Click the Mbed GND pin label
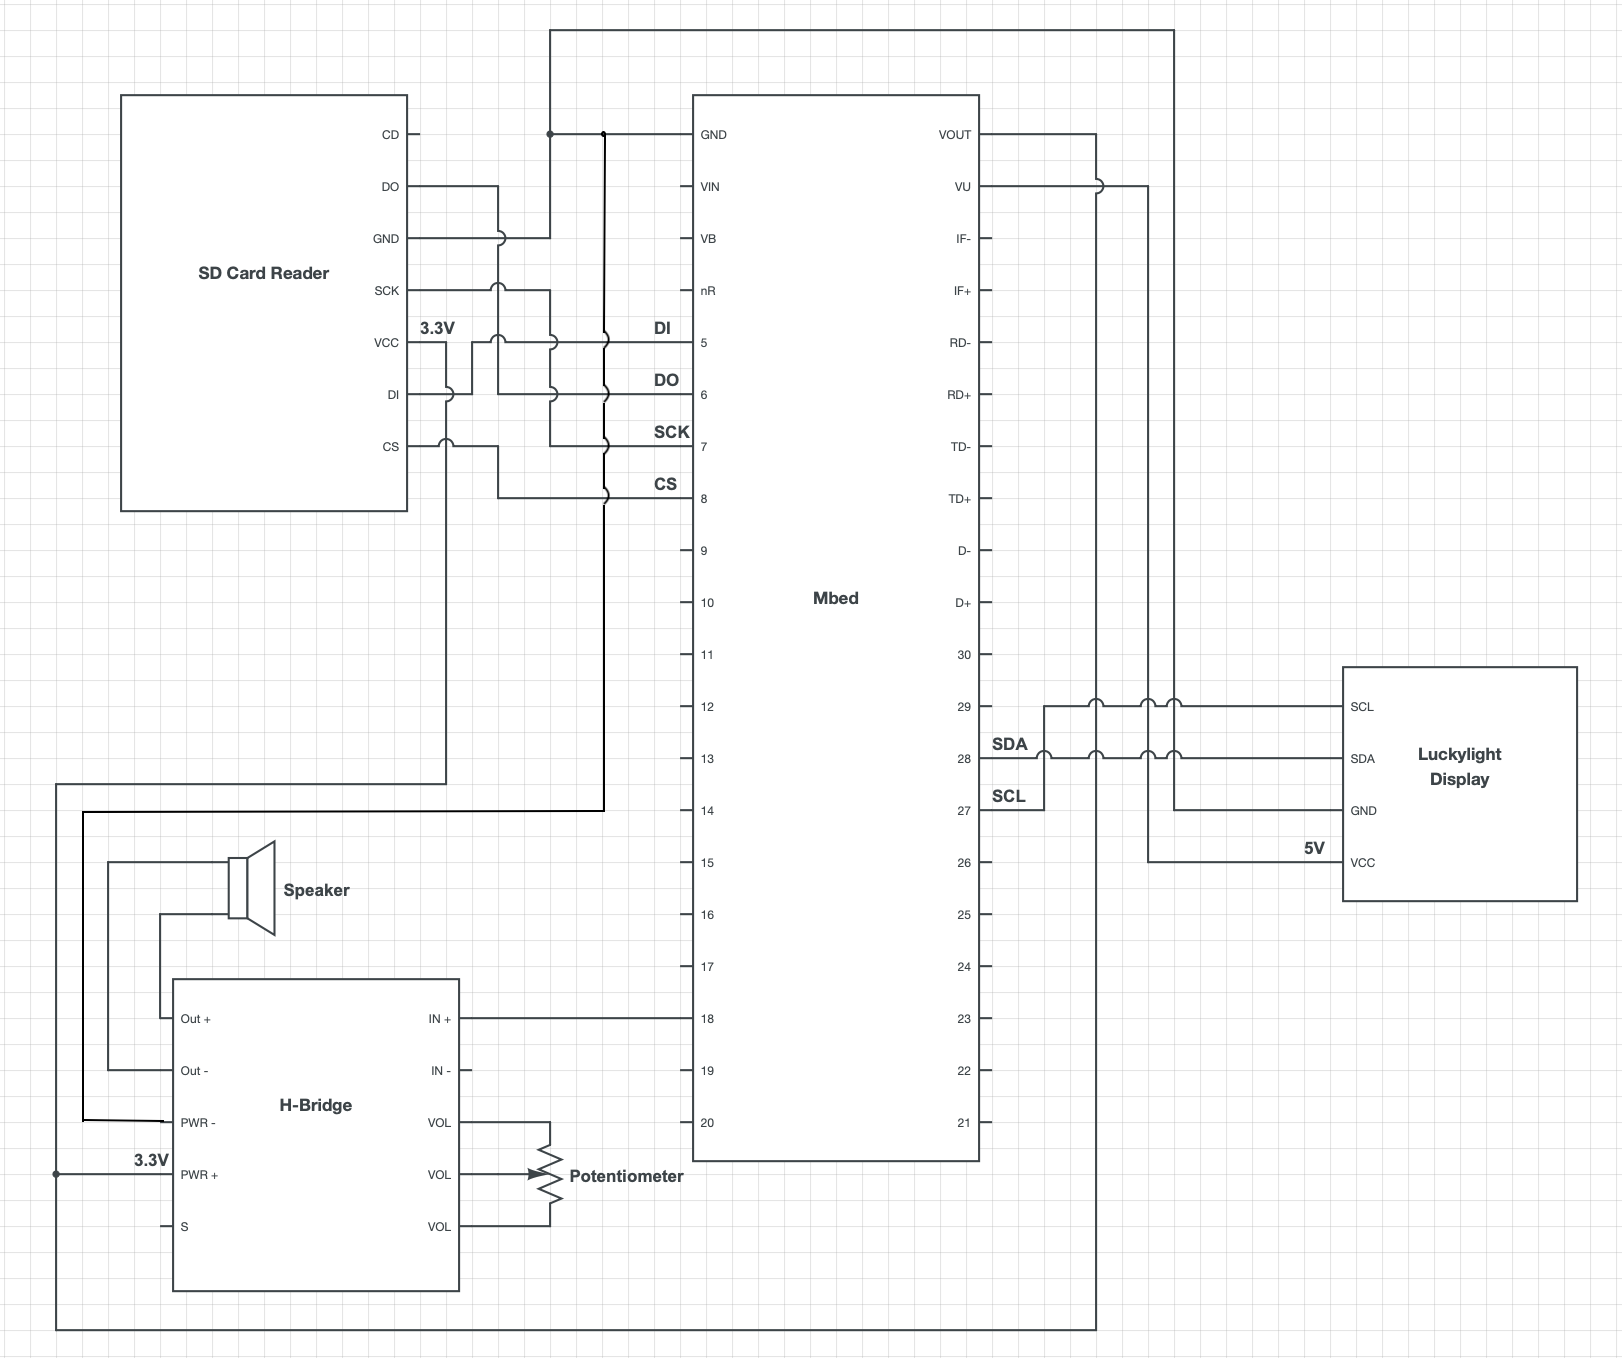1622x1358 pixels. click(x=714, y=135)
